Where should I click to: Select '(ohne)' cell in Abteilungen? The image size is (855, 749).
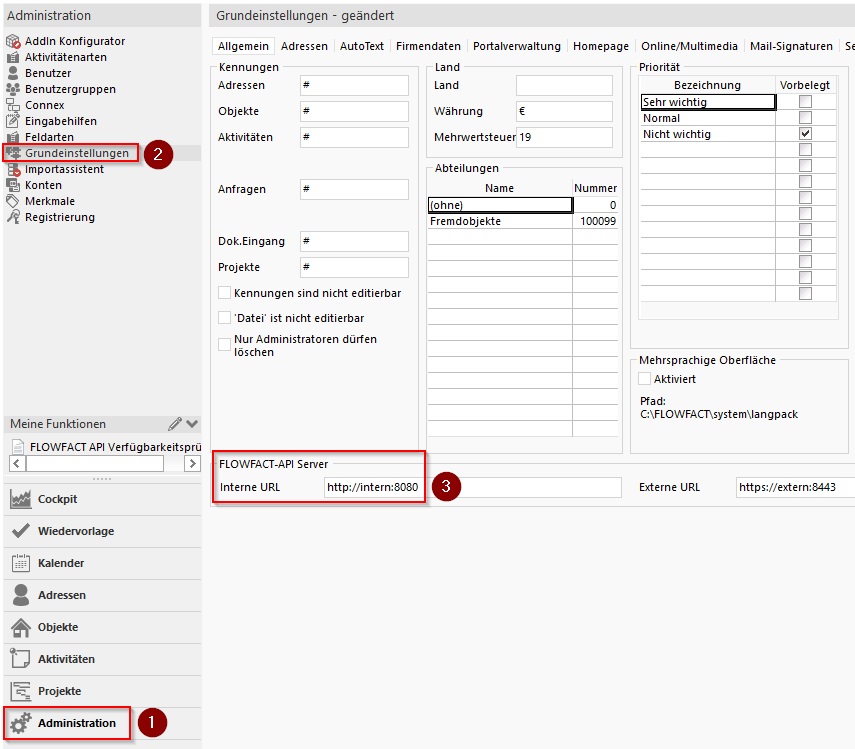[x=500, y=205]
